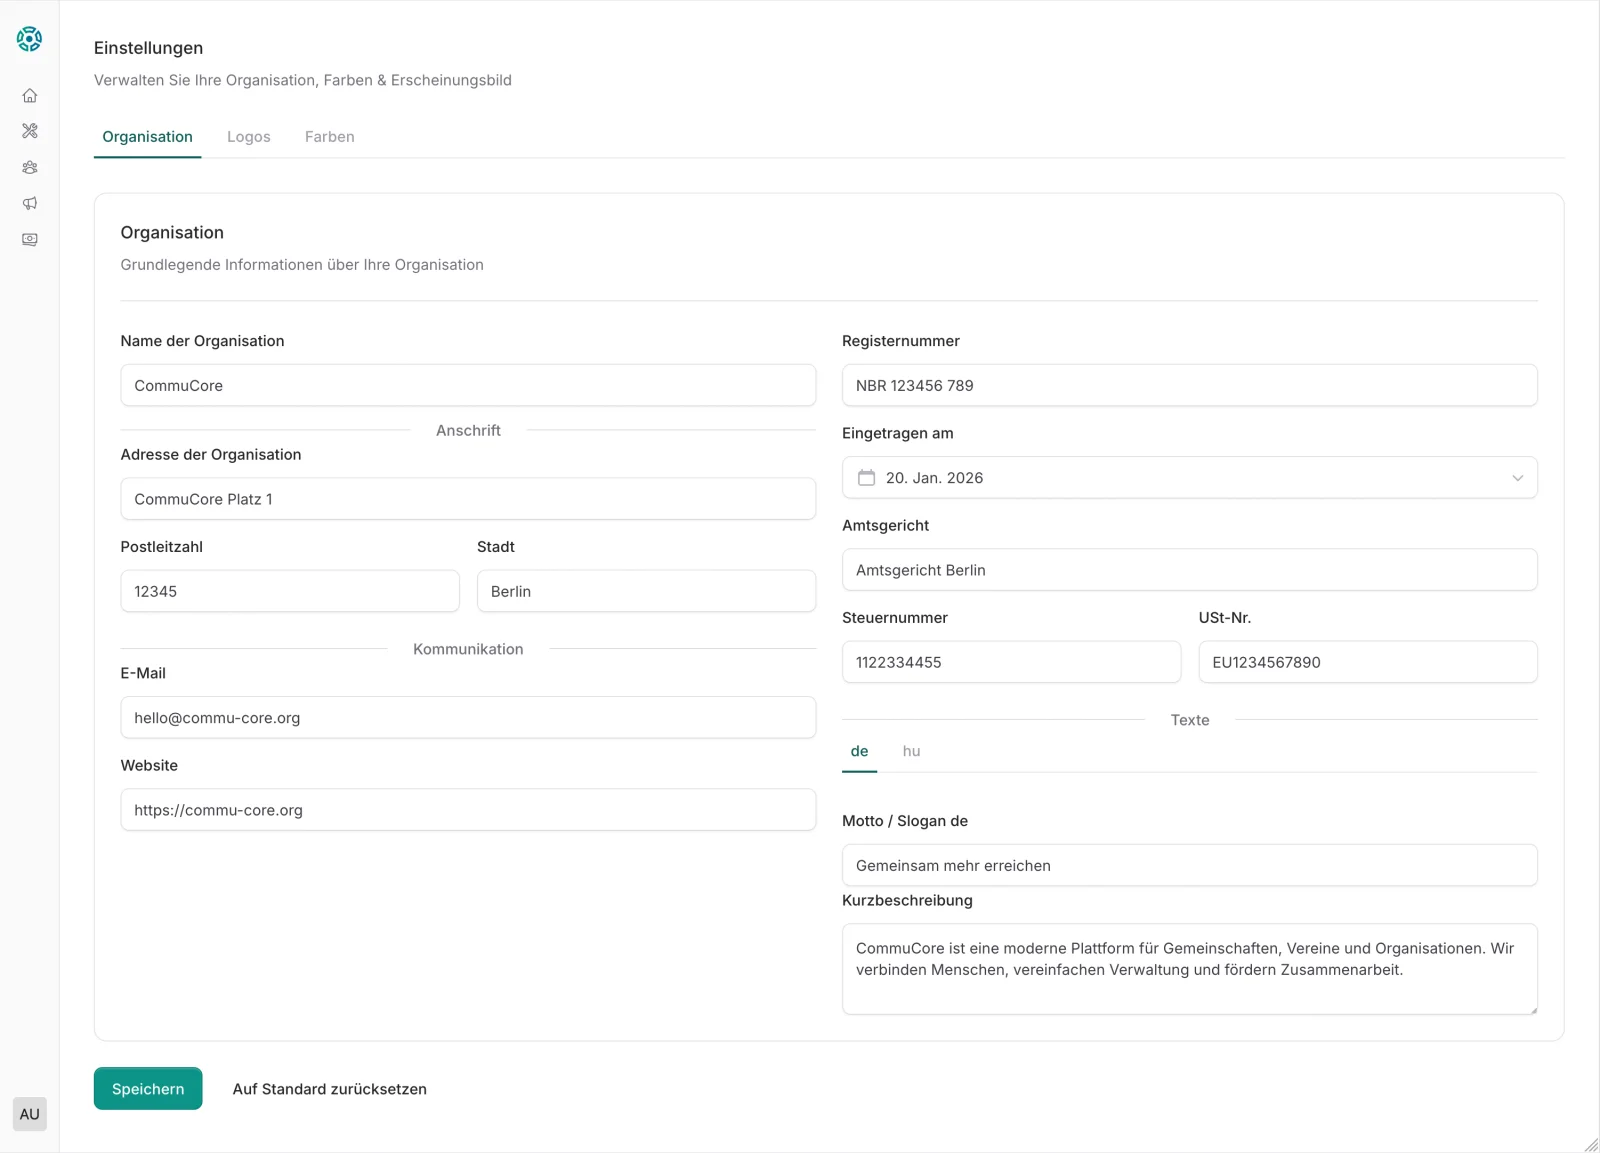This screenshot has width=1600, height=1153.
Task: Click the E-Mail input field
Action: [x=467, y=717]
